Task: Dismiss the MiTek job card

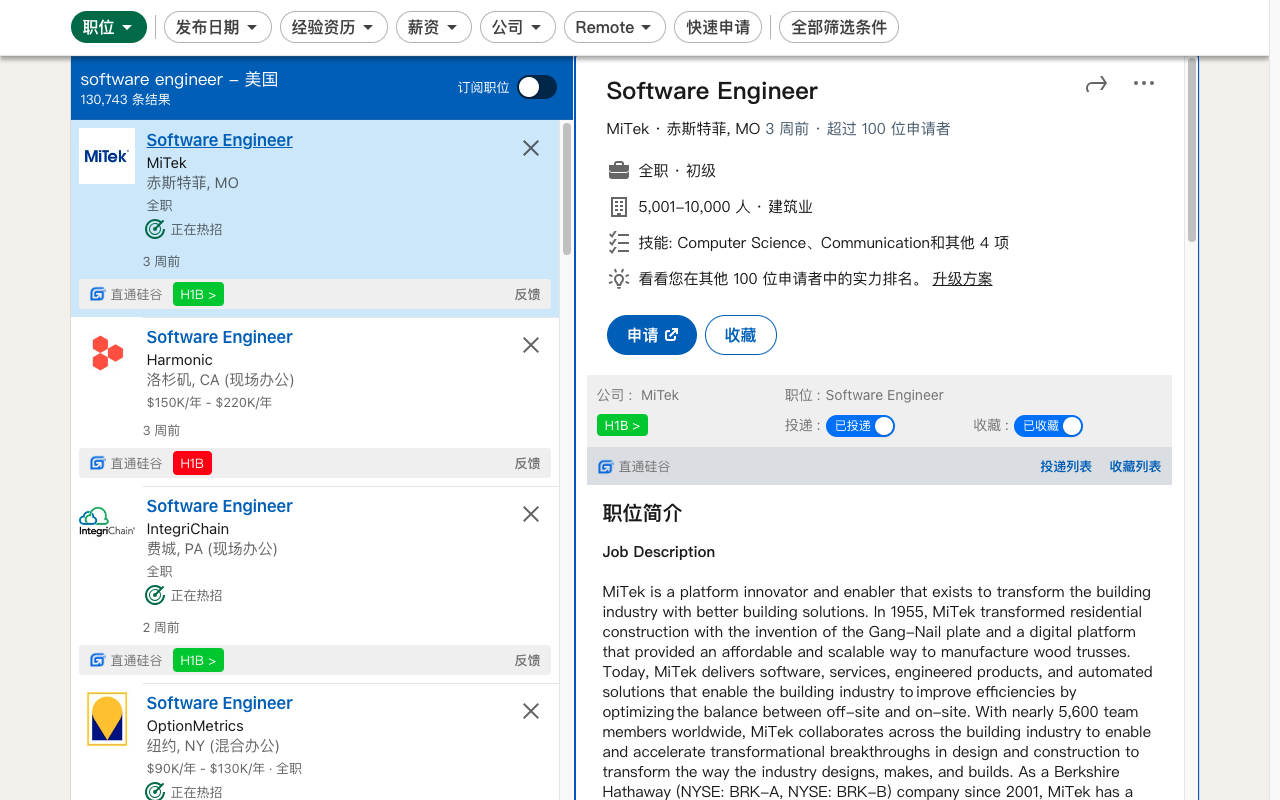Action: [531, 148]
